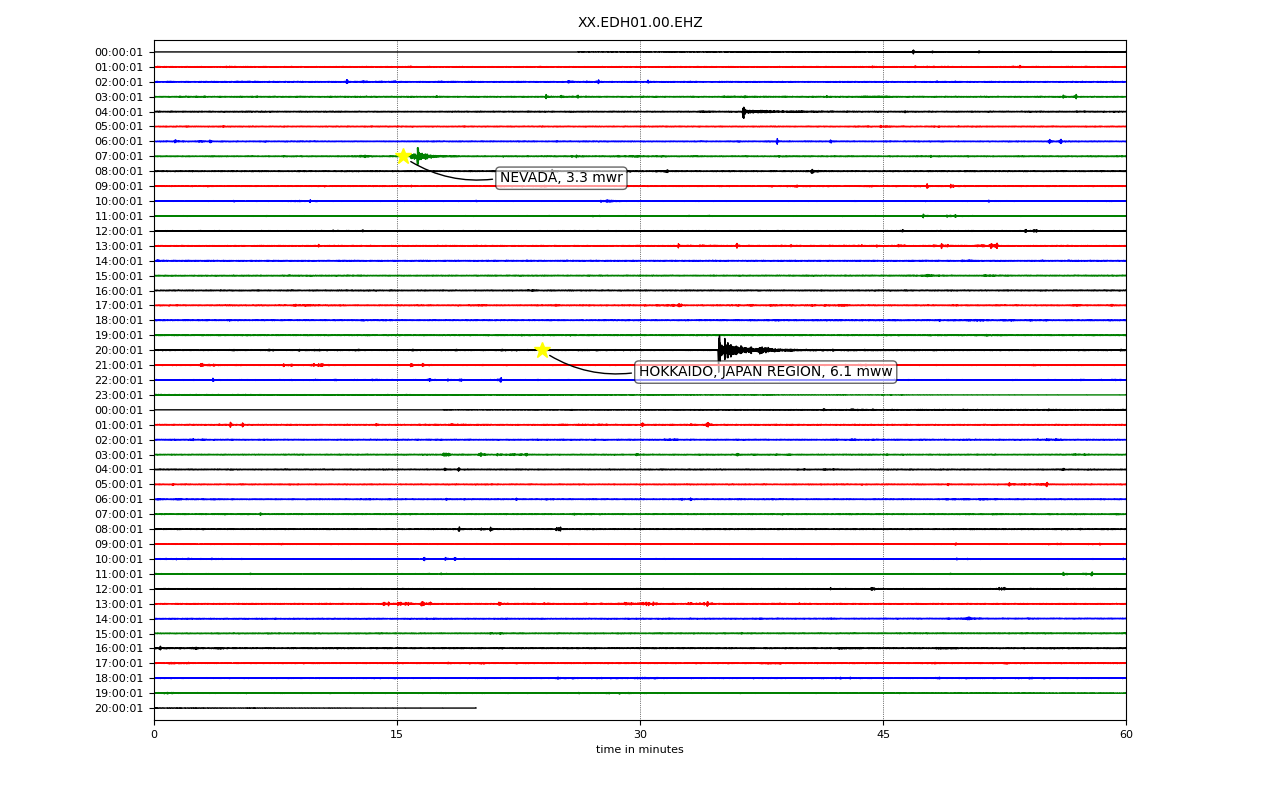Image resolution: width=1280 pixels, height=800 pixels.
Task: Click the 13:00:01 label of lower red trace
Action: [119, 604]
